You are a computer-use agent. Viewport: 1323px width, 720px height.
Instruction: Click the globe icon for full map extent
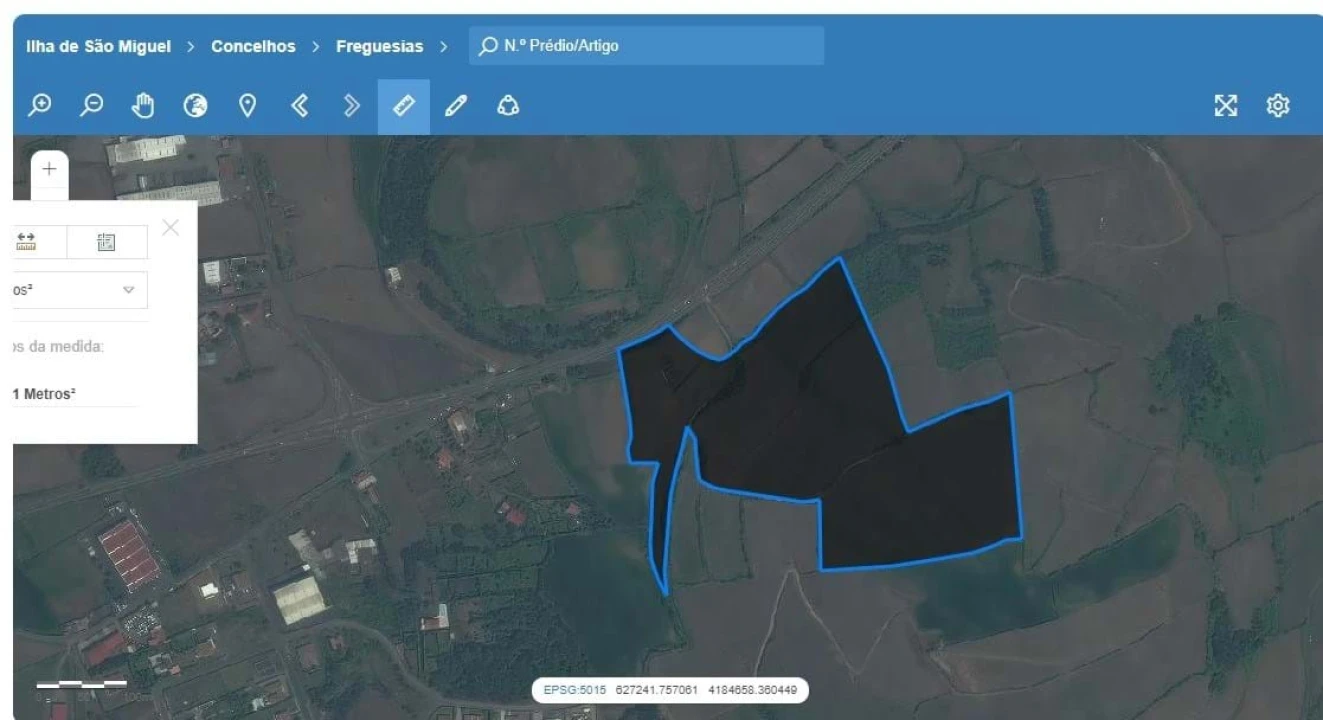[197, 105]
